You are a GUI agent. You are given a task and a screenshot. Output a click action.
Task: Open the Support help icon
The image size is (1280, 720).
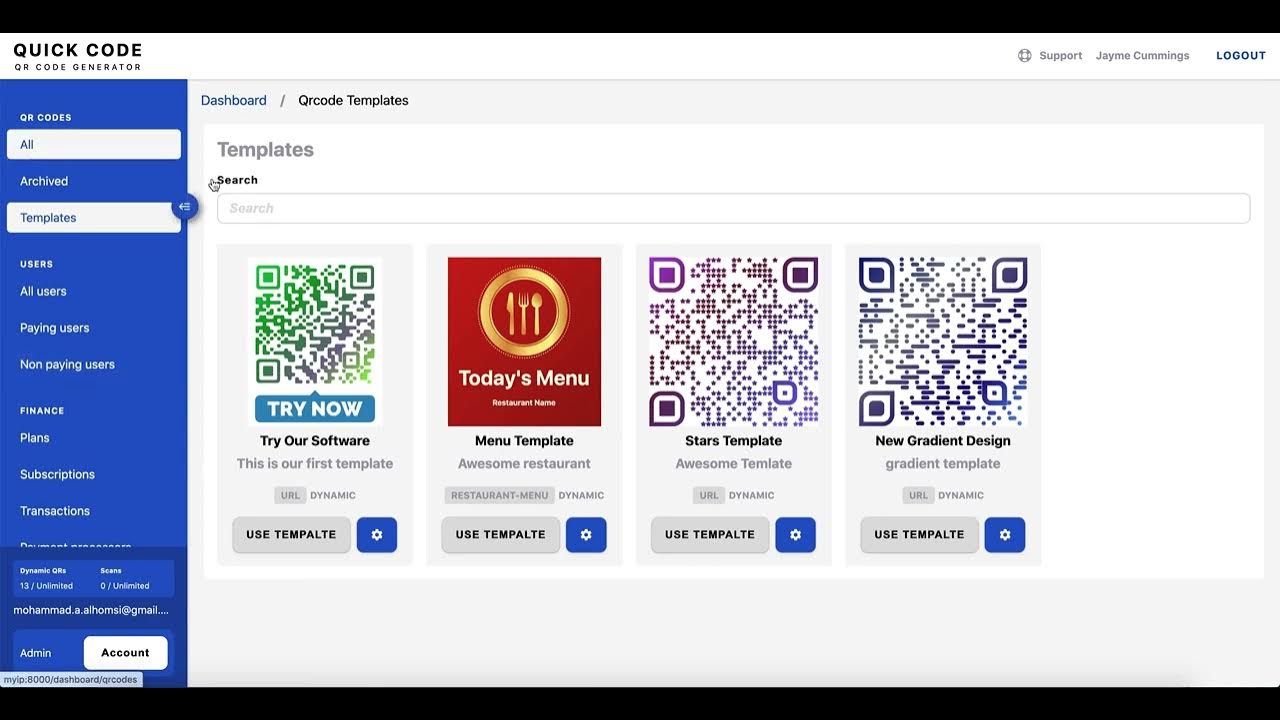point(1024,55)
